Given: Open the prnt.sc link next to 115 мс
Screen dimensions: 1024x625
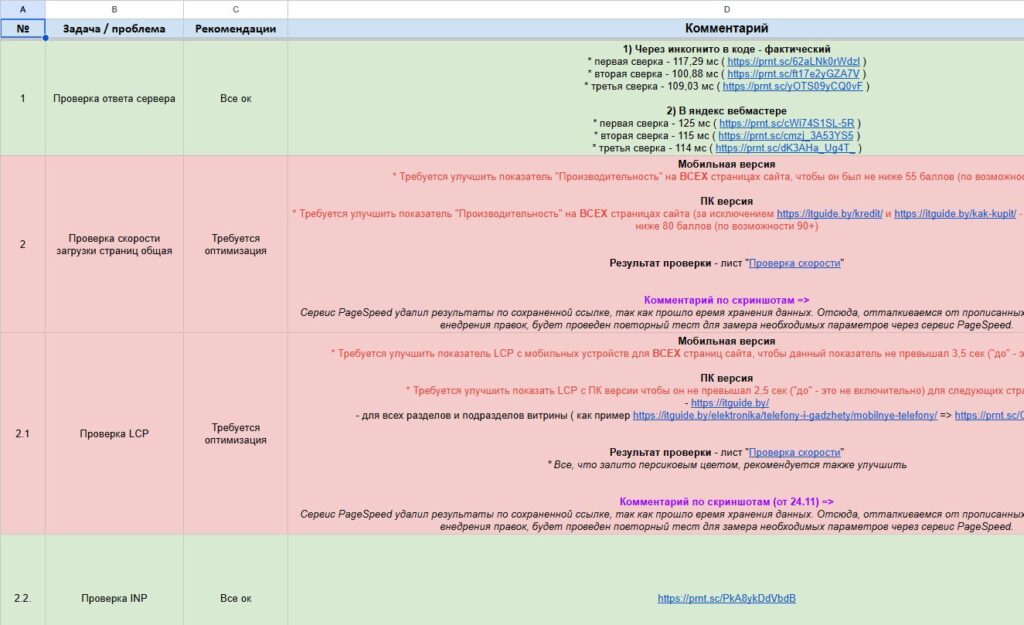Looking at the screenshot, I should pyautogui.click(x=786, y=136).
